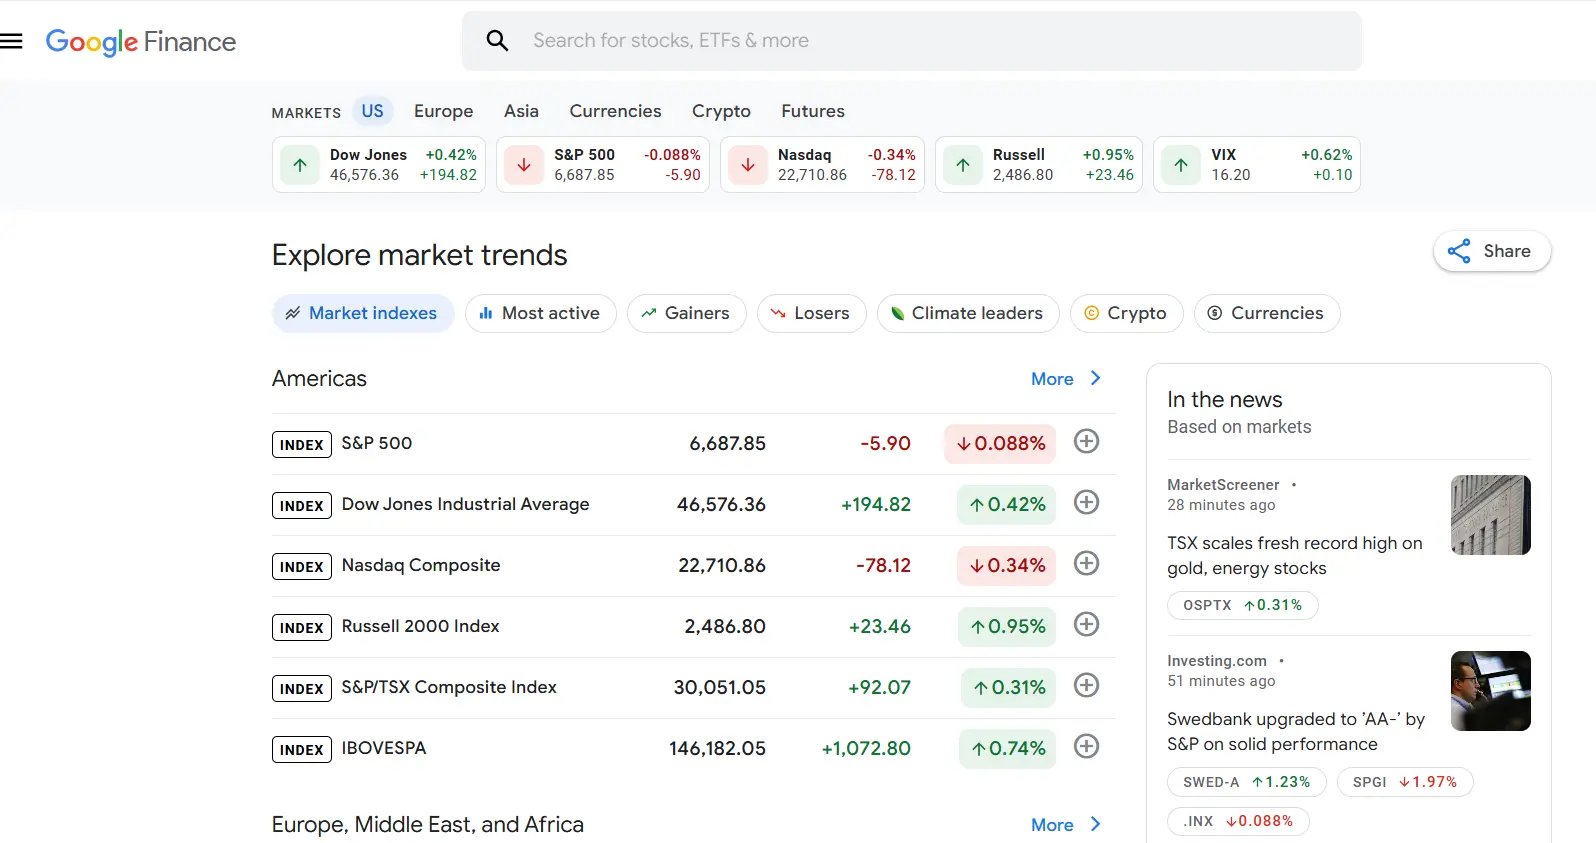Viewport: 1596px width, 843px height.
Task: Add S&P 500 to watchlist
Action: click(1086, 441)
